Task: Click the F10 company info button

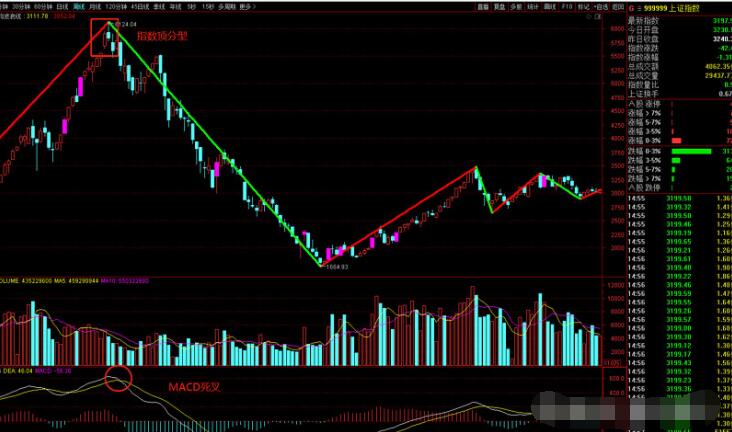Action: (x=567, y=5)
